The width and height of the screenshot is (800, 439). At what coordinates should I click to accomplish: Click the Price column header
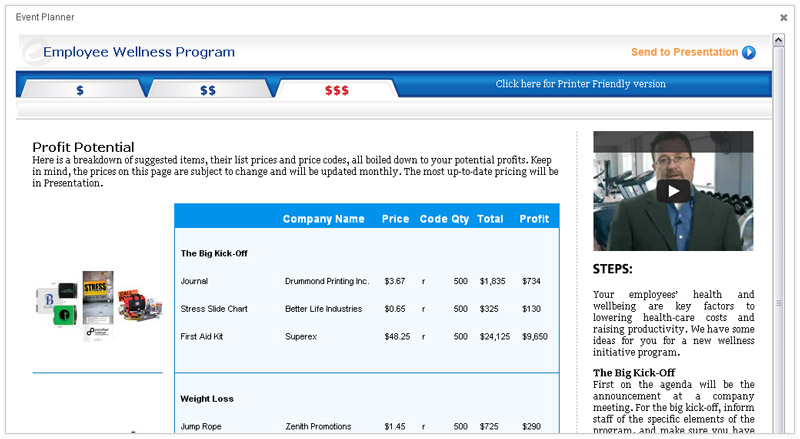click(x=395, y=219)
